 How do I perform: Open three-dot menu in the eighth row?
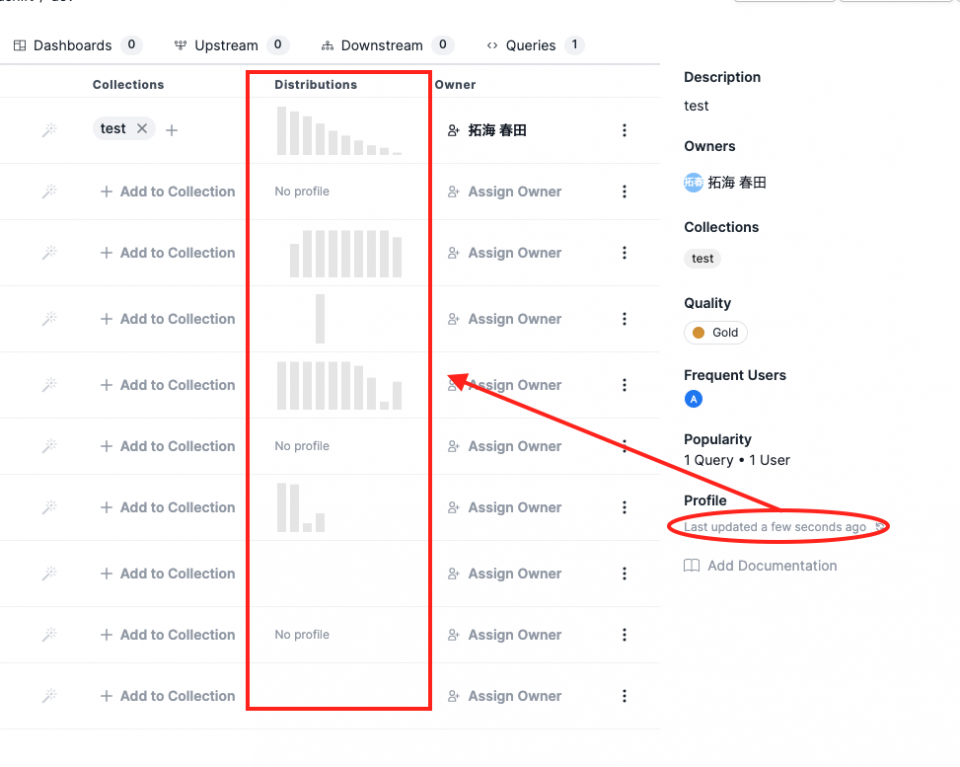(x=624, y=574)
